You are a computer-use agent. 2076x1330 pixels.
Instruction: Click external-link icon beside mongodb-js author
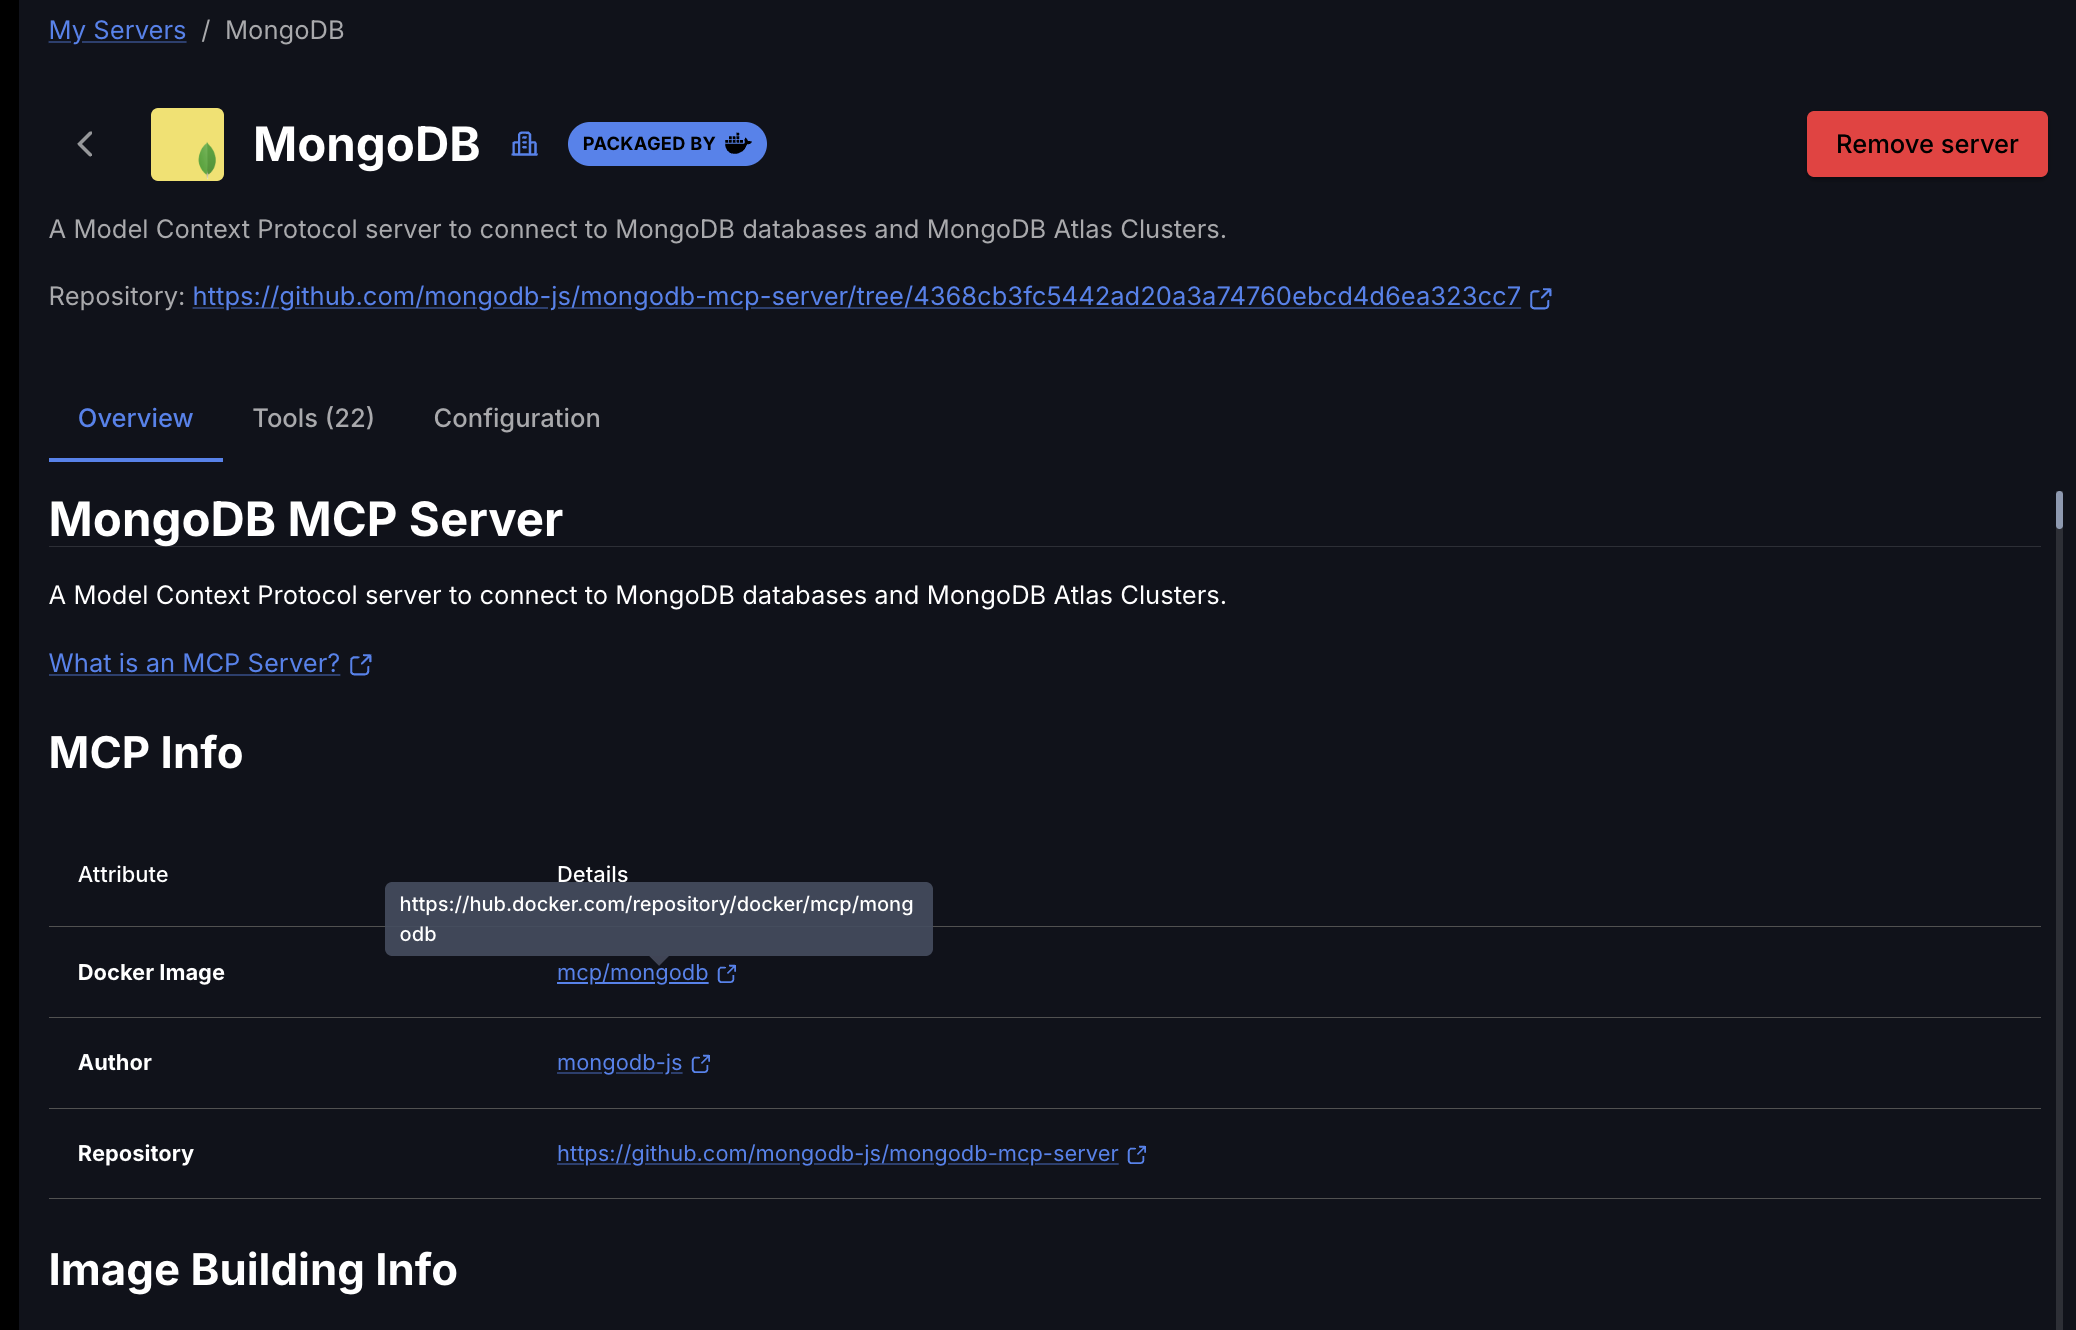701,1064
